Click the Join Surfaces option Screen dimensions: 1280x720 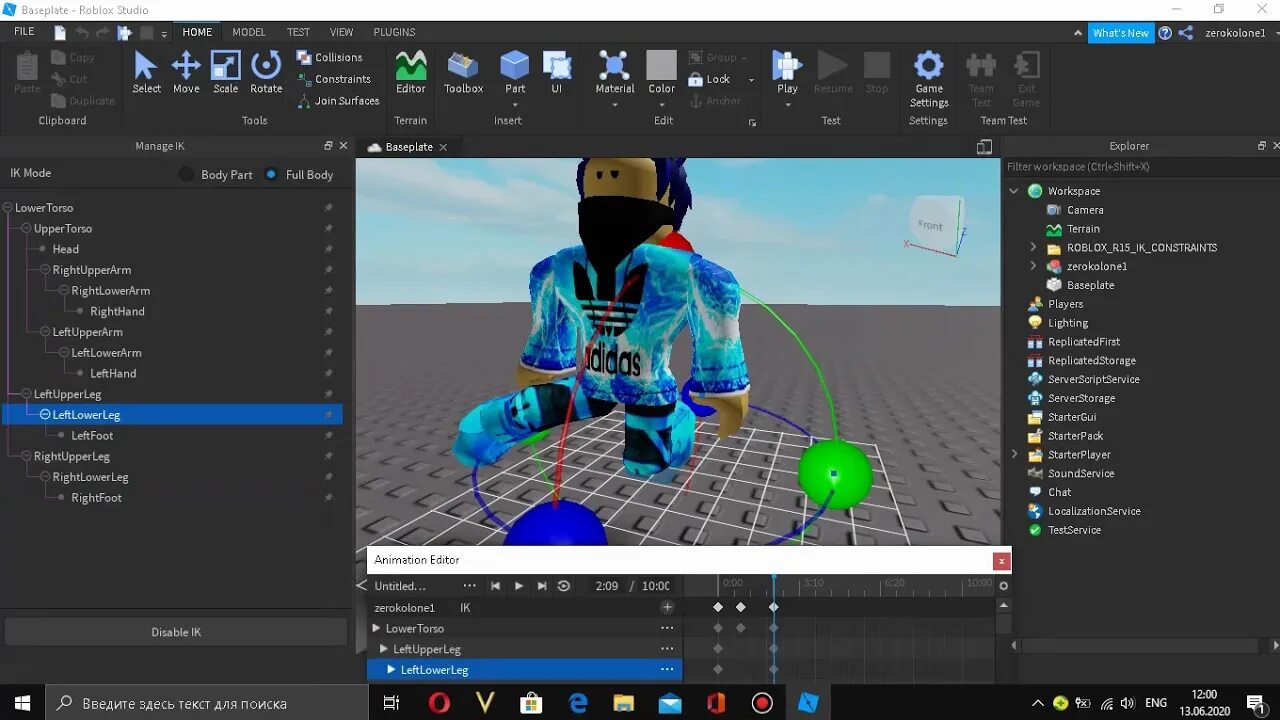(338, 101)
